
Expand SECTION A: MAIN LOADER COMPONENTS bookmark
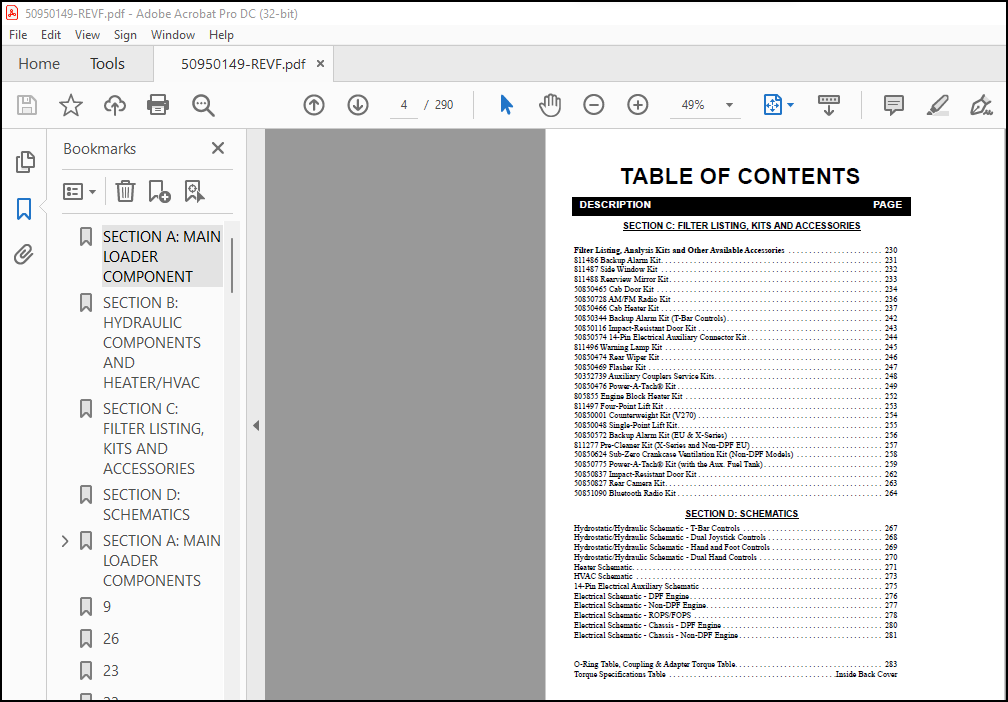tap(65, 541)
